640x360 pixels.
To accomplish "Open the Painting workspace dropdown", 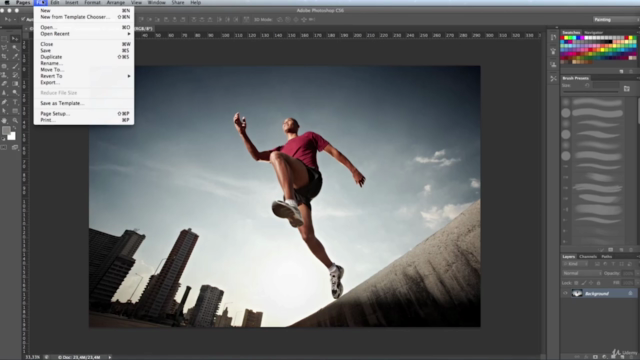I will click(616, 20).
